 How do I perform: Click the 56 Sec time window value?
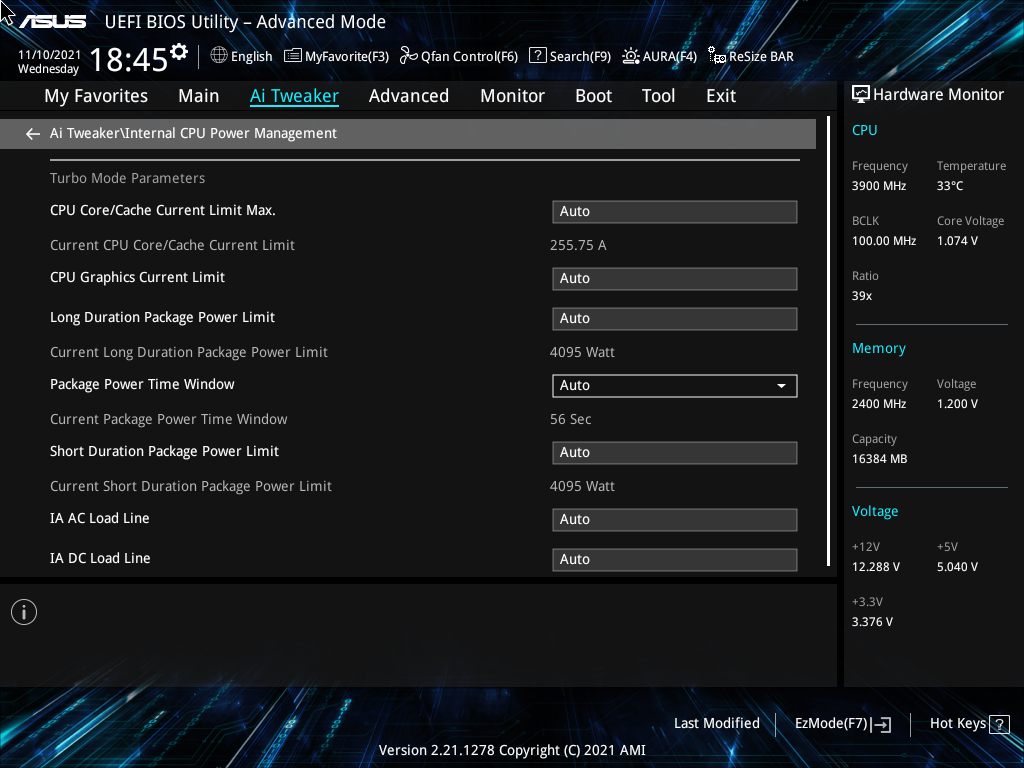click(x=571, y=419)
